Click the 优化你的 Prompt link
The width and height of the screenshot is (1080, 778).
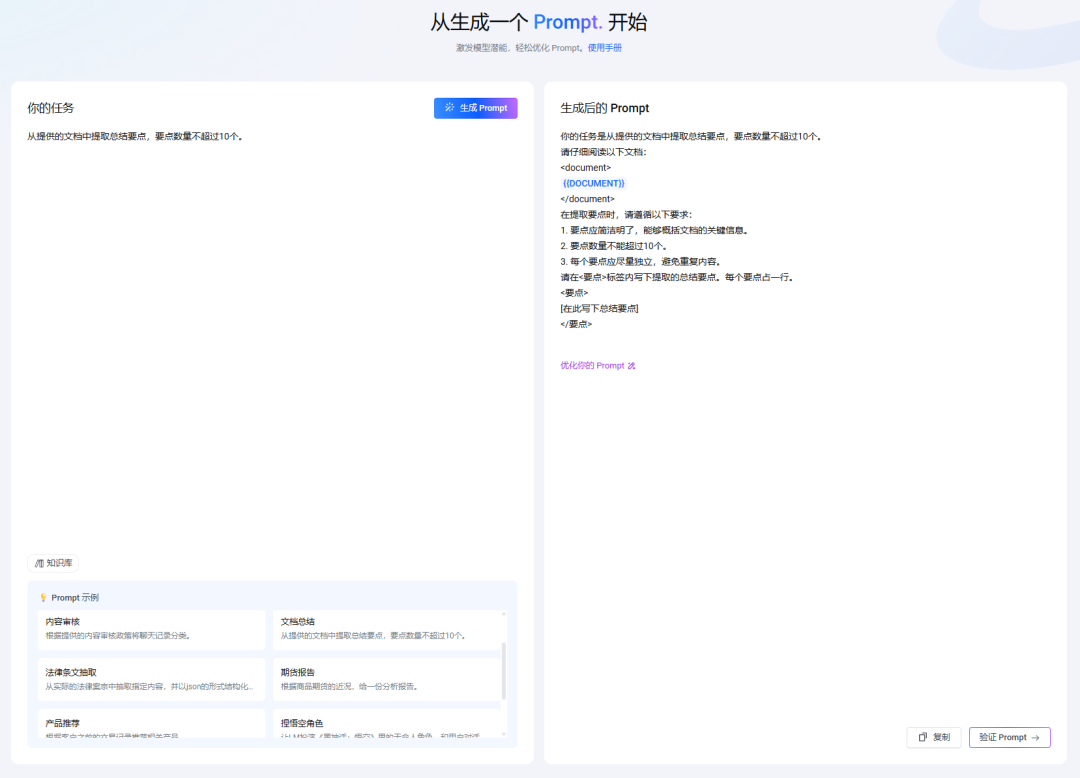[x=592, y=366]
